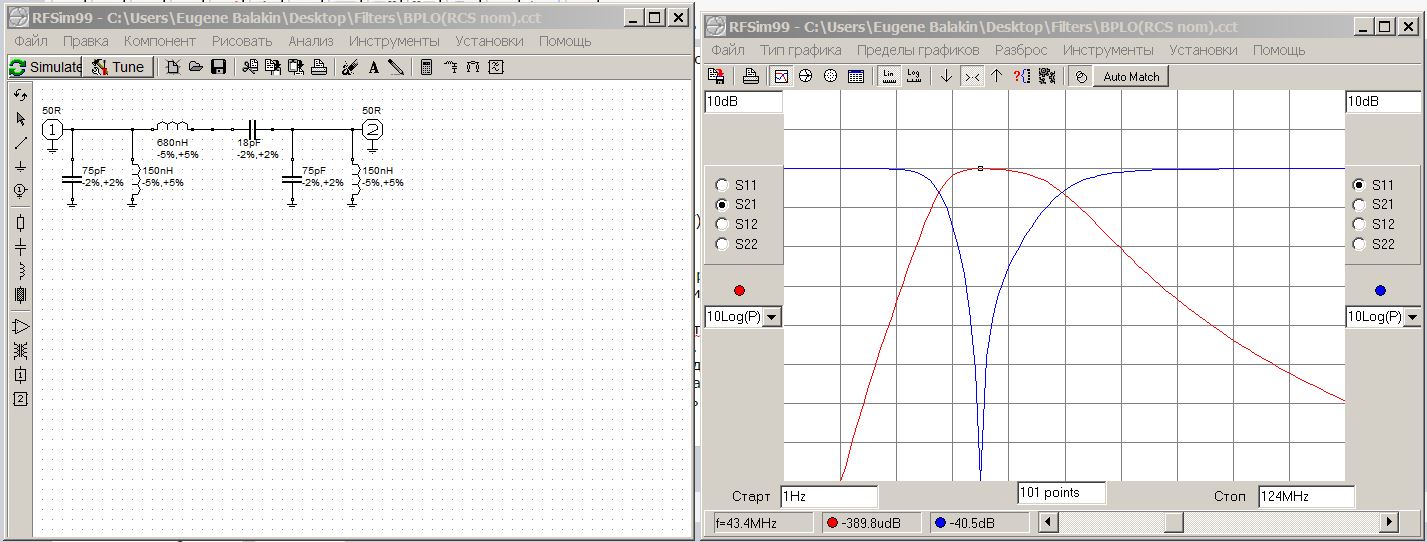Select the ground symbol tool
The image size is (1427, 542).
point(21,167)
